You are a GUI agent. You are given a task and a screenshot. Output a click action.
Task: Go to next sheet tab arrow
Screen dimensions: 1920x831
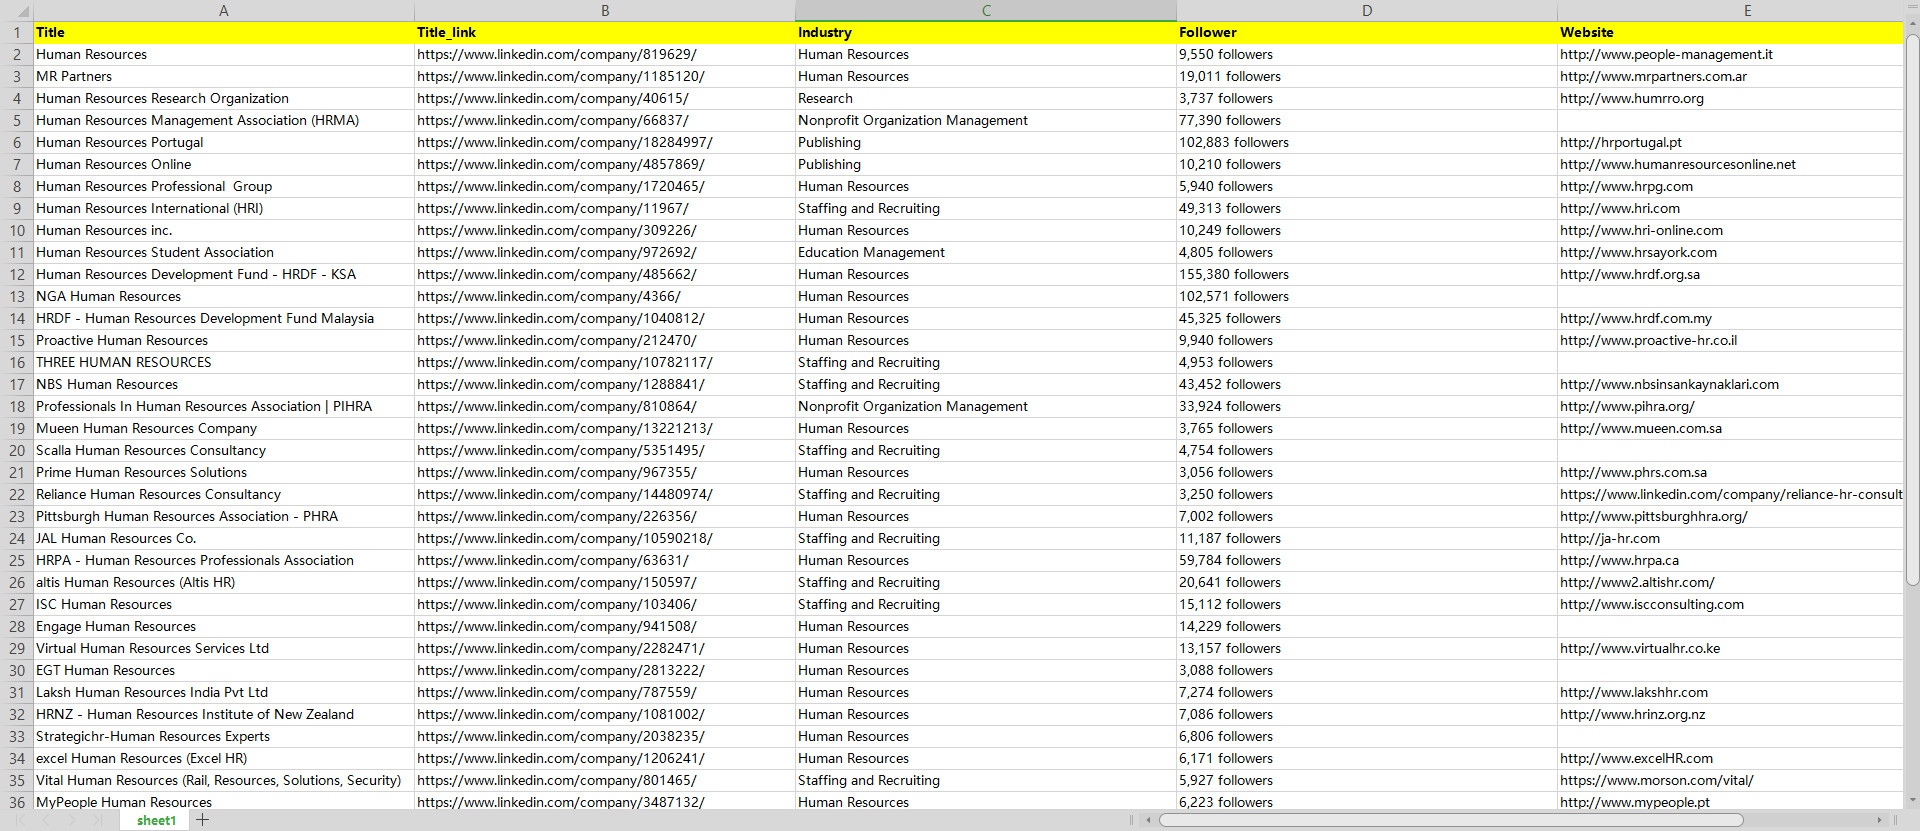point(71,820)
